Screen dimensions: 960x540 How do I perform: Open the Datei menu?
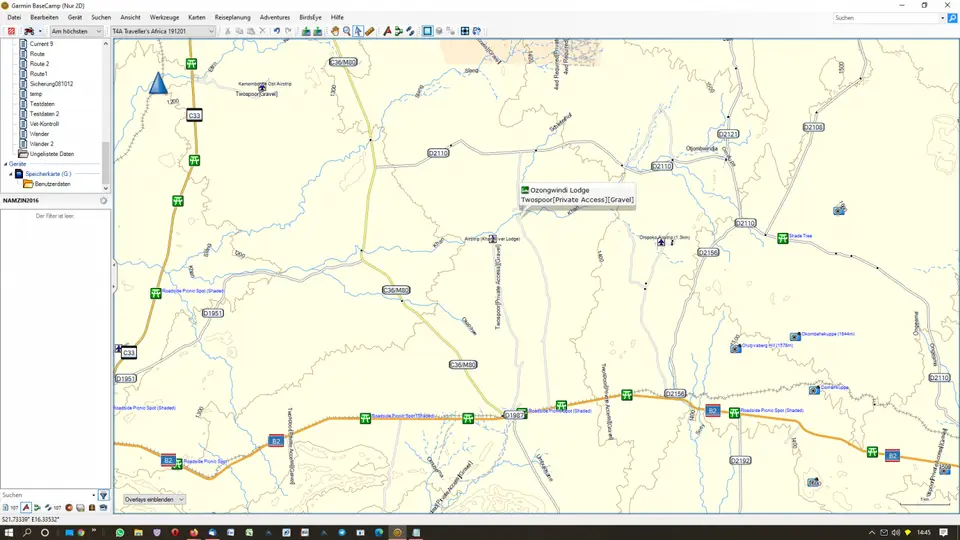14,17
